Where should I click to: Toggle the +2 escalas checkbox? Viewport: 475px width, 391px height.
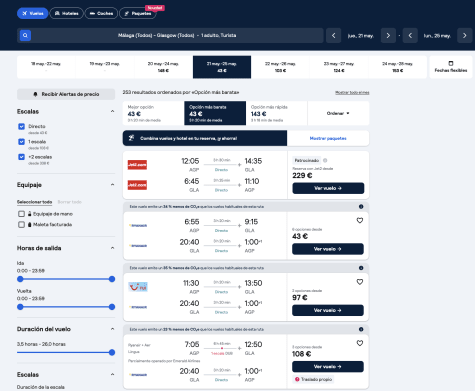[x=21, y=157]
